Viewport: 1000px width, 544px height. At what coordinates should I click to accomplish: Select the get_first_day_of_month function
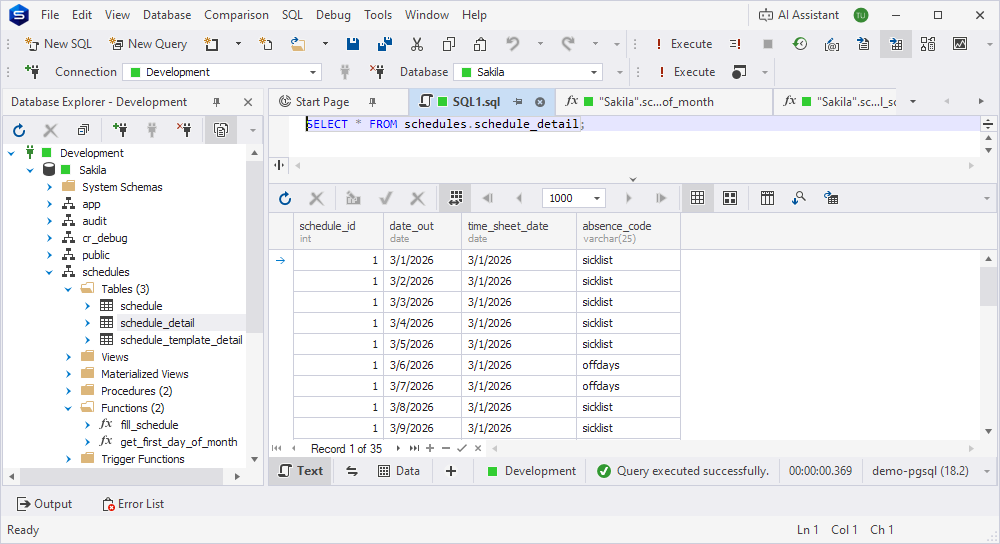pos(179,442)
